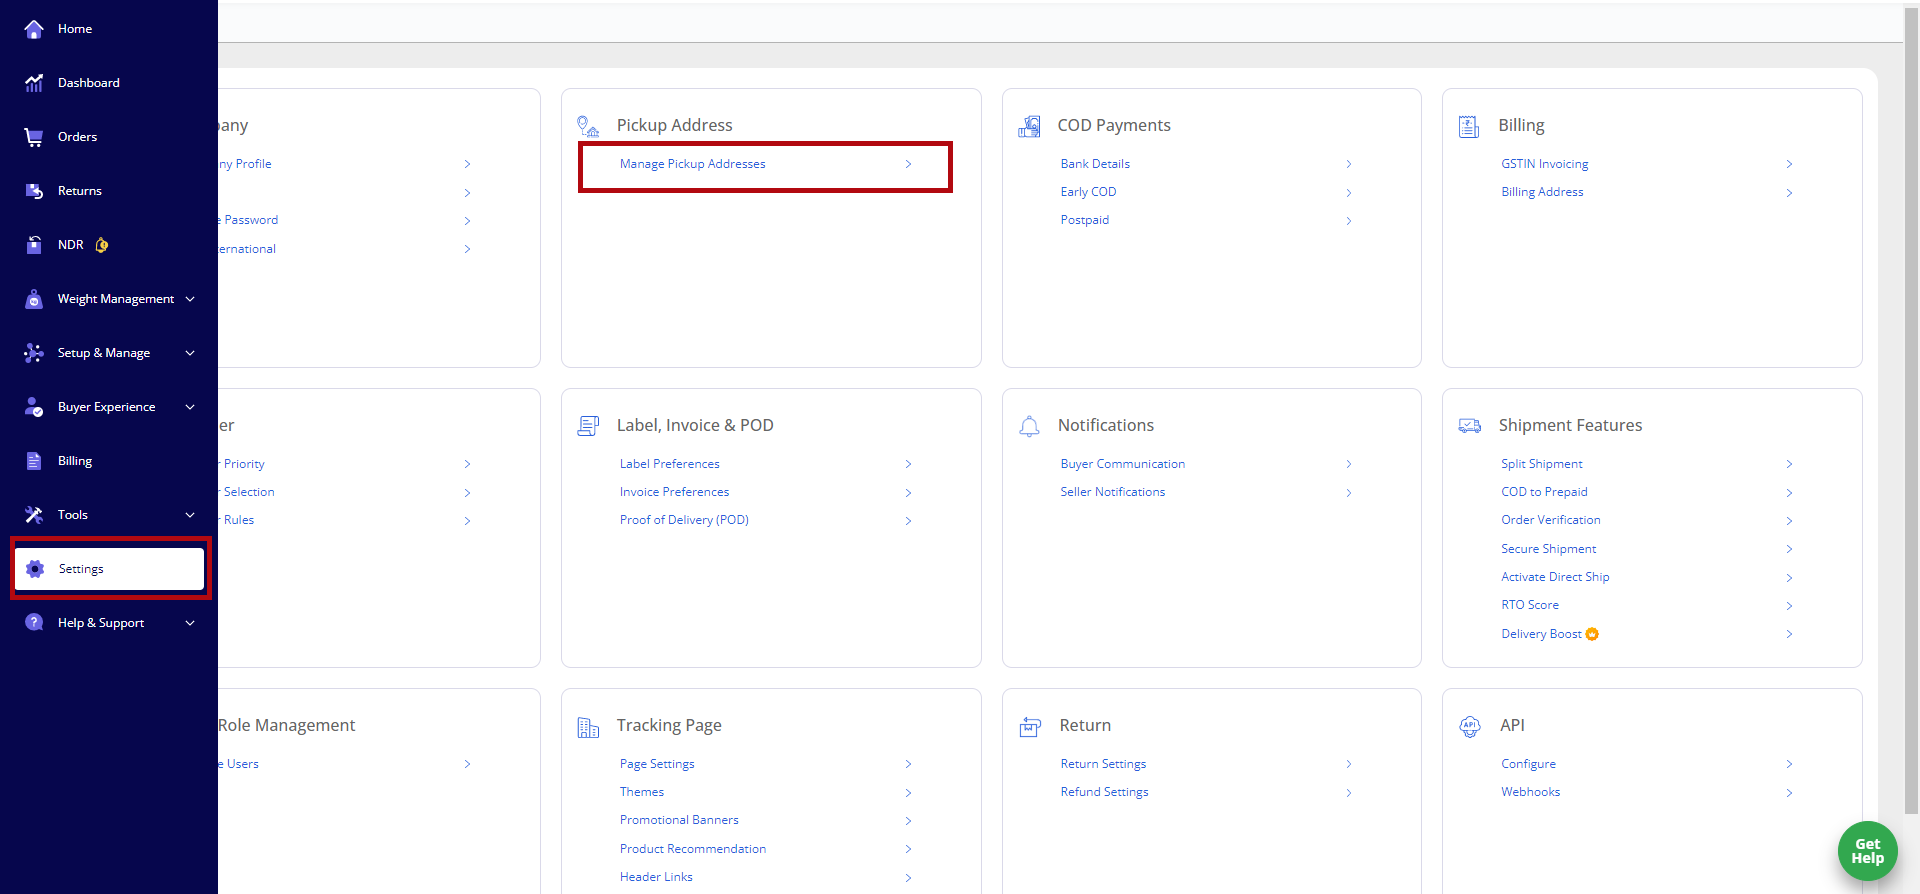Open Help & Support menu

pos(190,623)
